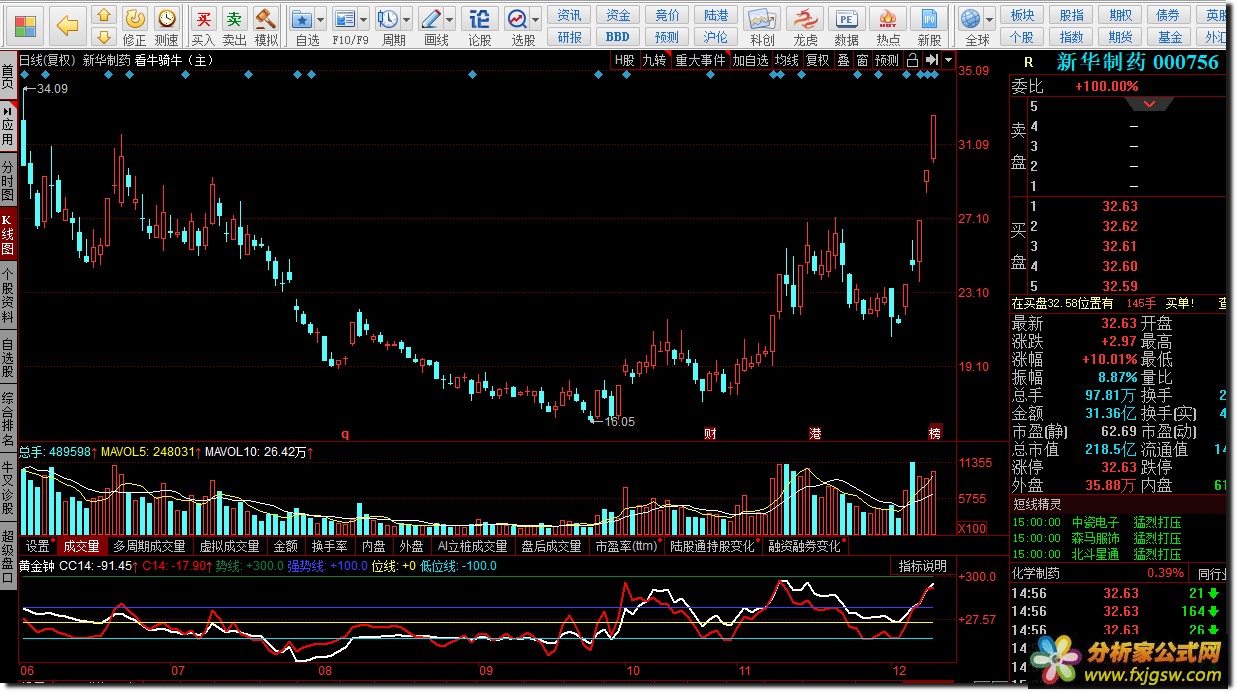Switch to the 换手率 turnover tab
The height and width of the screenshot is (692, 1238).
coord(329,546)
